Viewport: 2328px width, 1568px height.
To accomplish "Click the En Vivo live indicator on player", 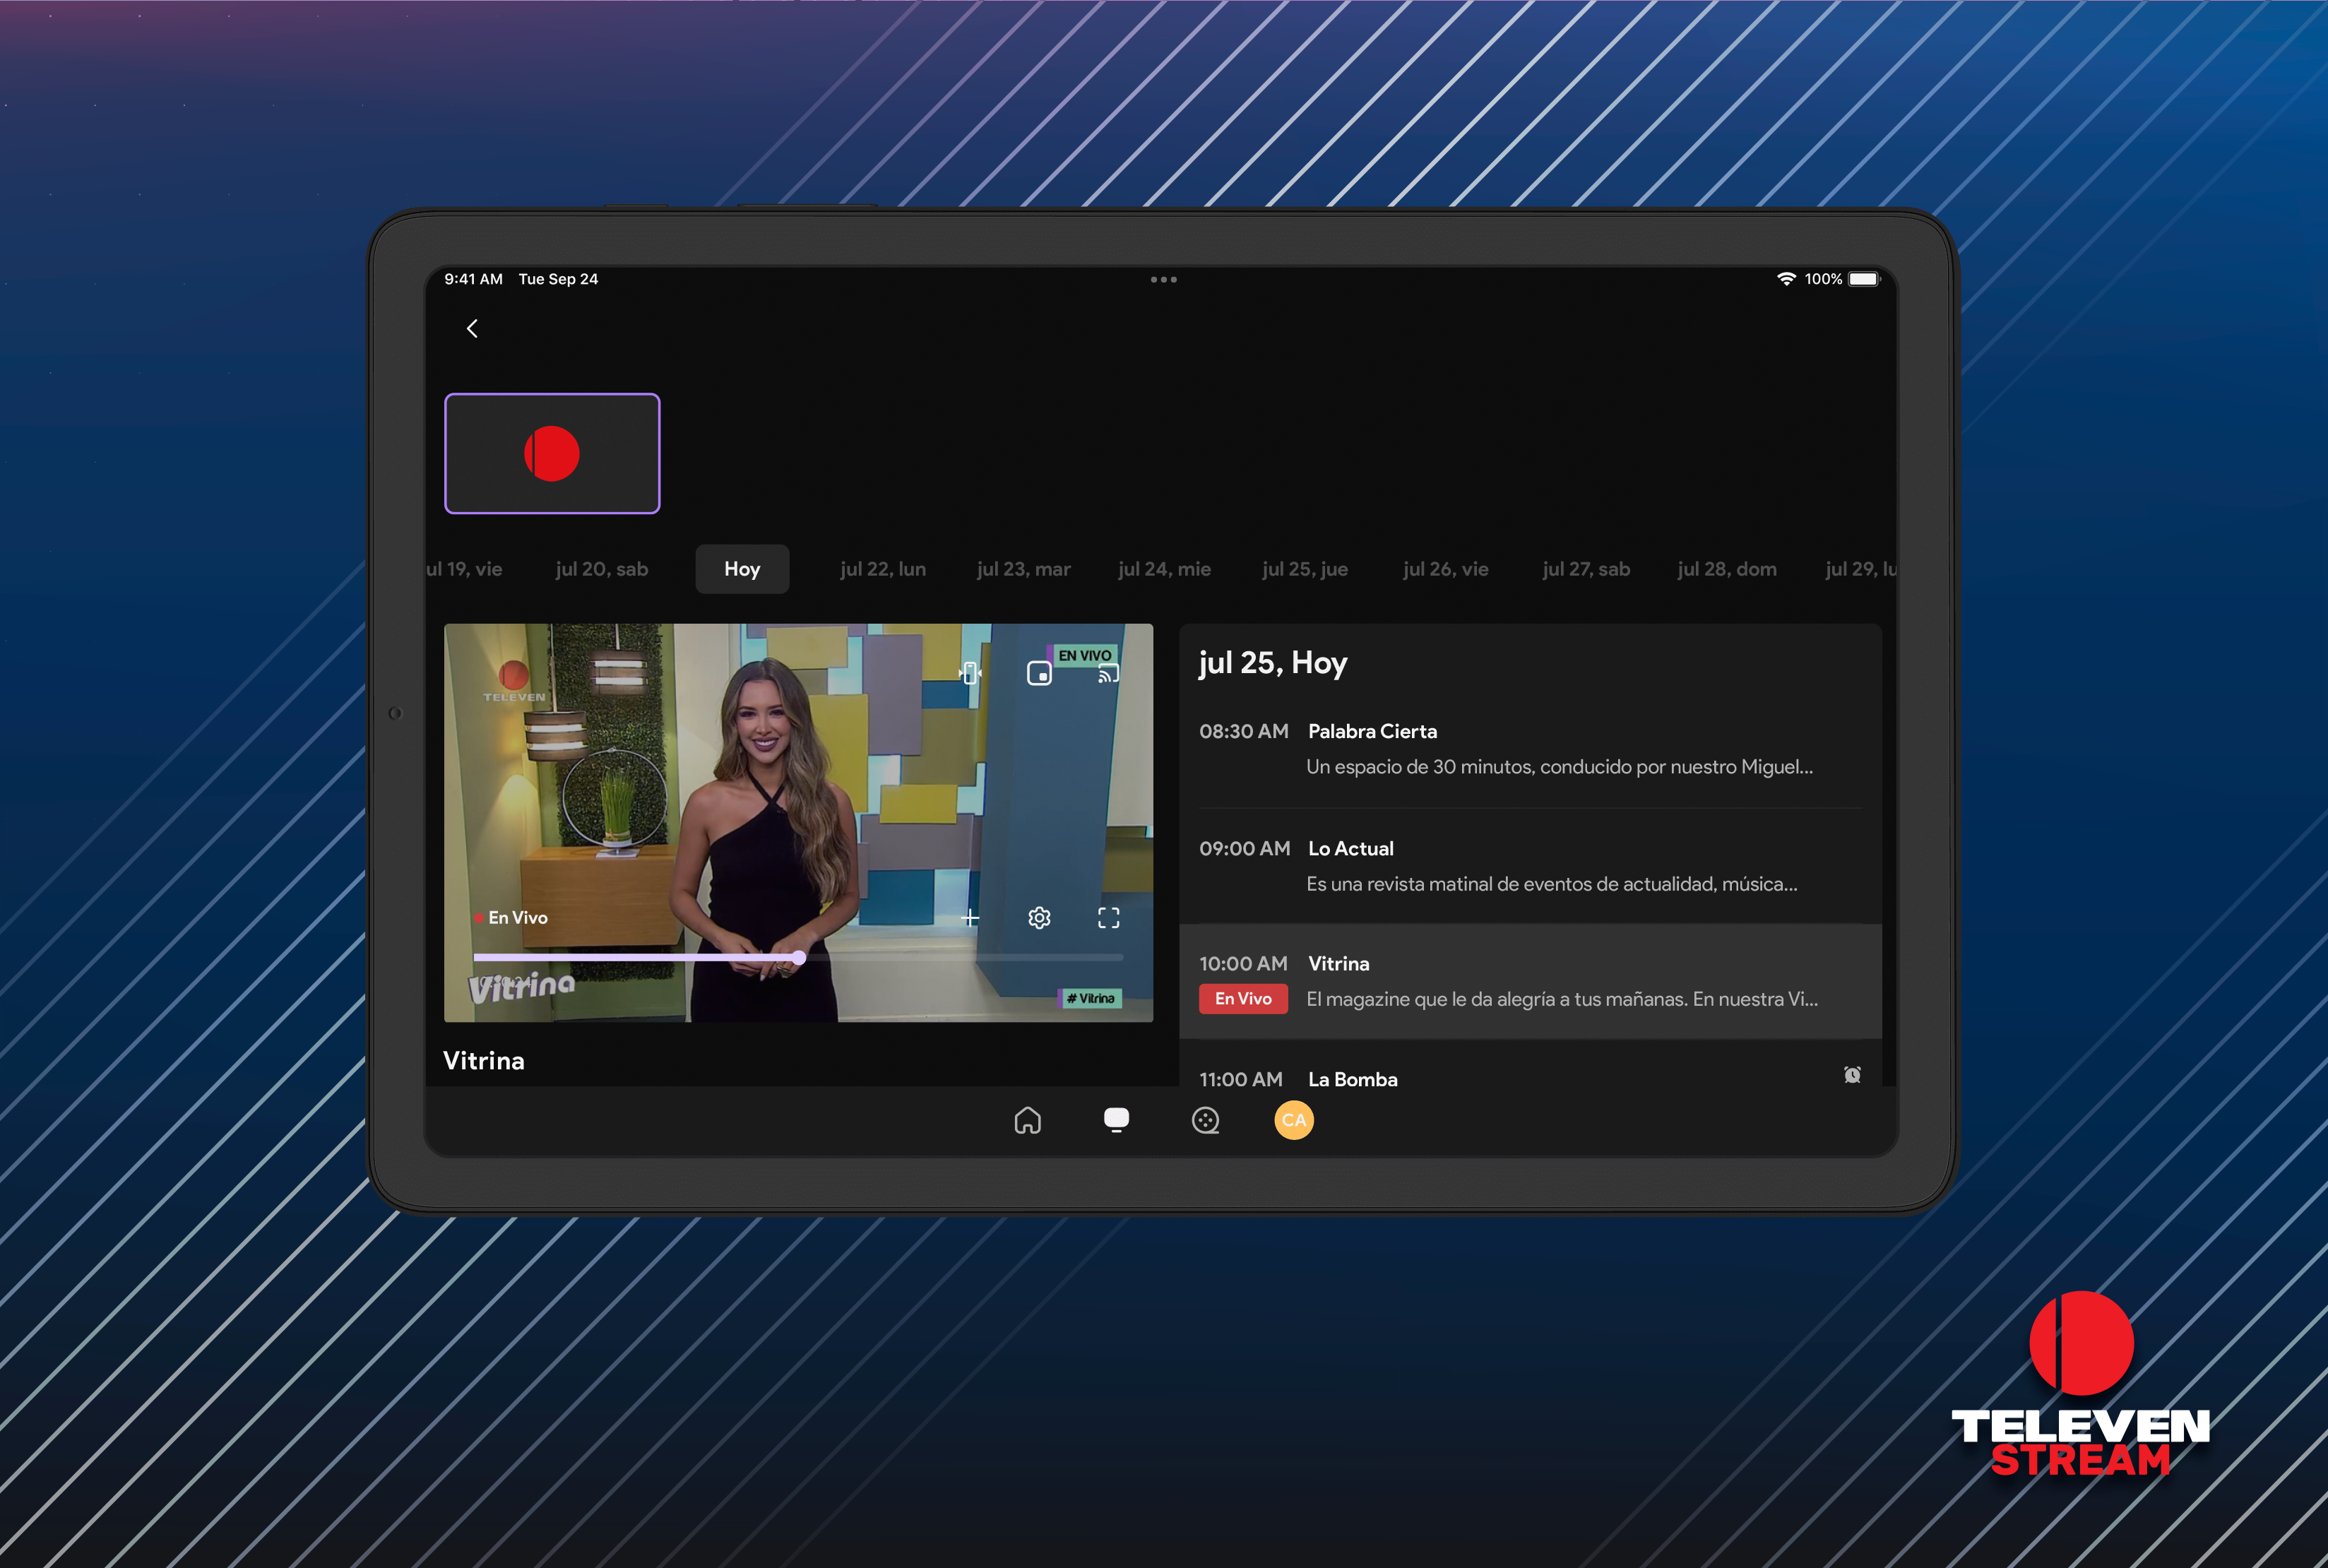I will 511,917.
